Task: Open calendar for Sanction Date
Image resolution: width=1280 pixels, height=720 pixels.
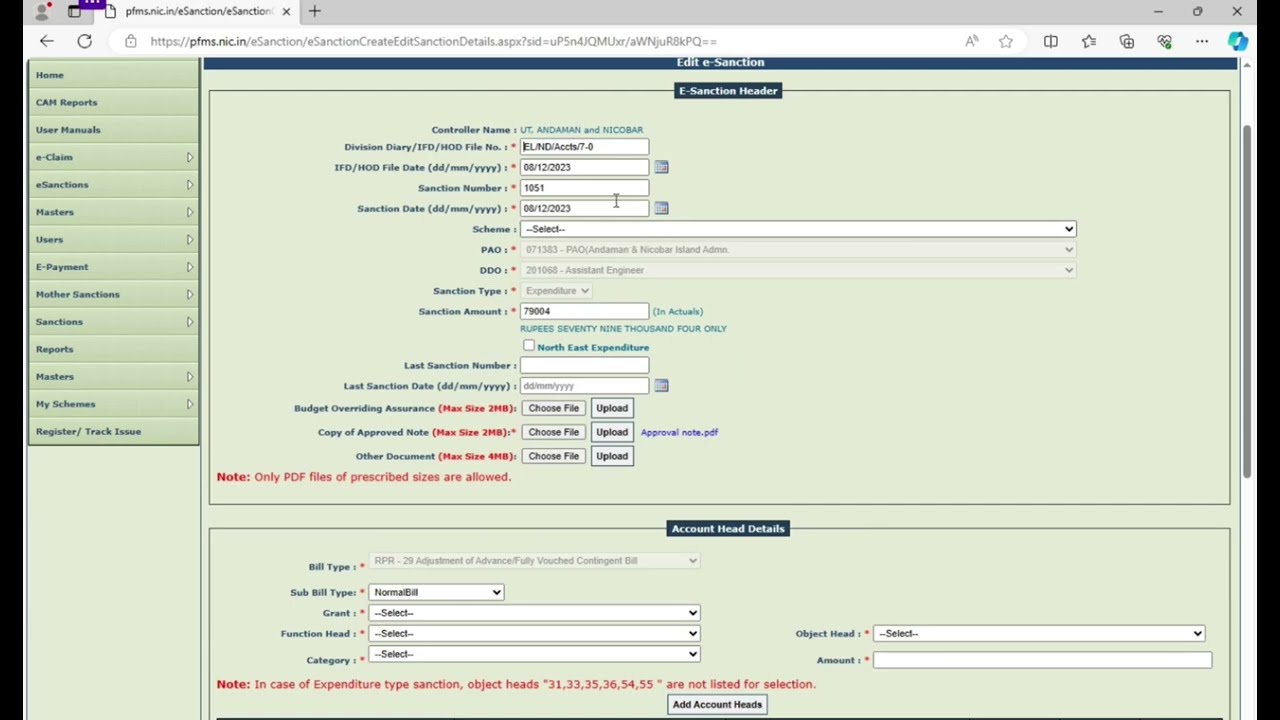Action: [x=661, y=208]
